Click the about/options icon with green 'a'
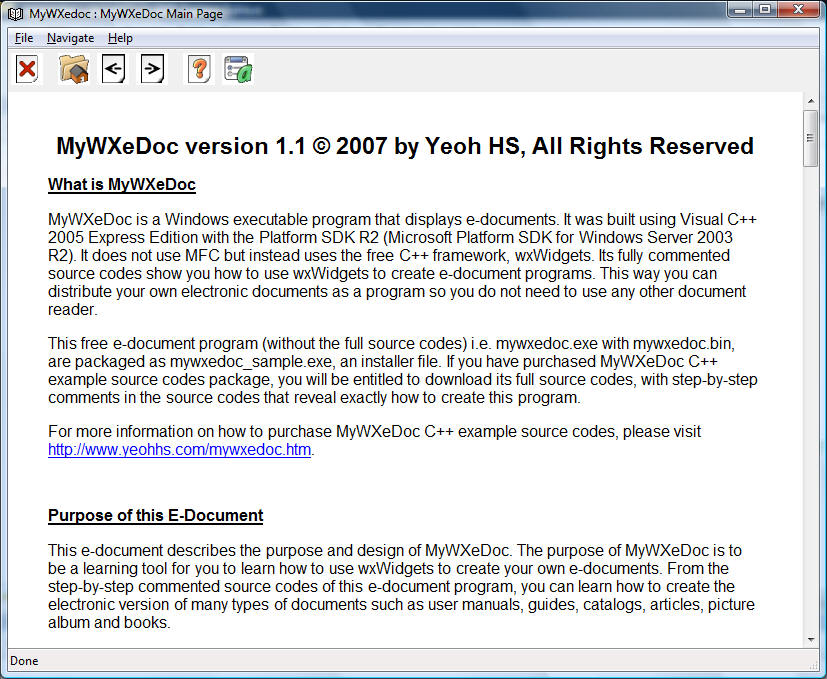 click(238, 69)
